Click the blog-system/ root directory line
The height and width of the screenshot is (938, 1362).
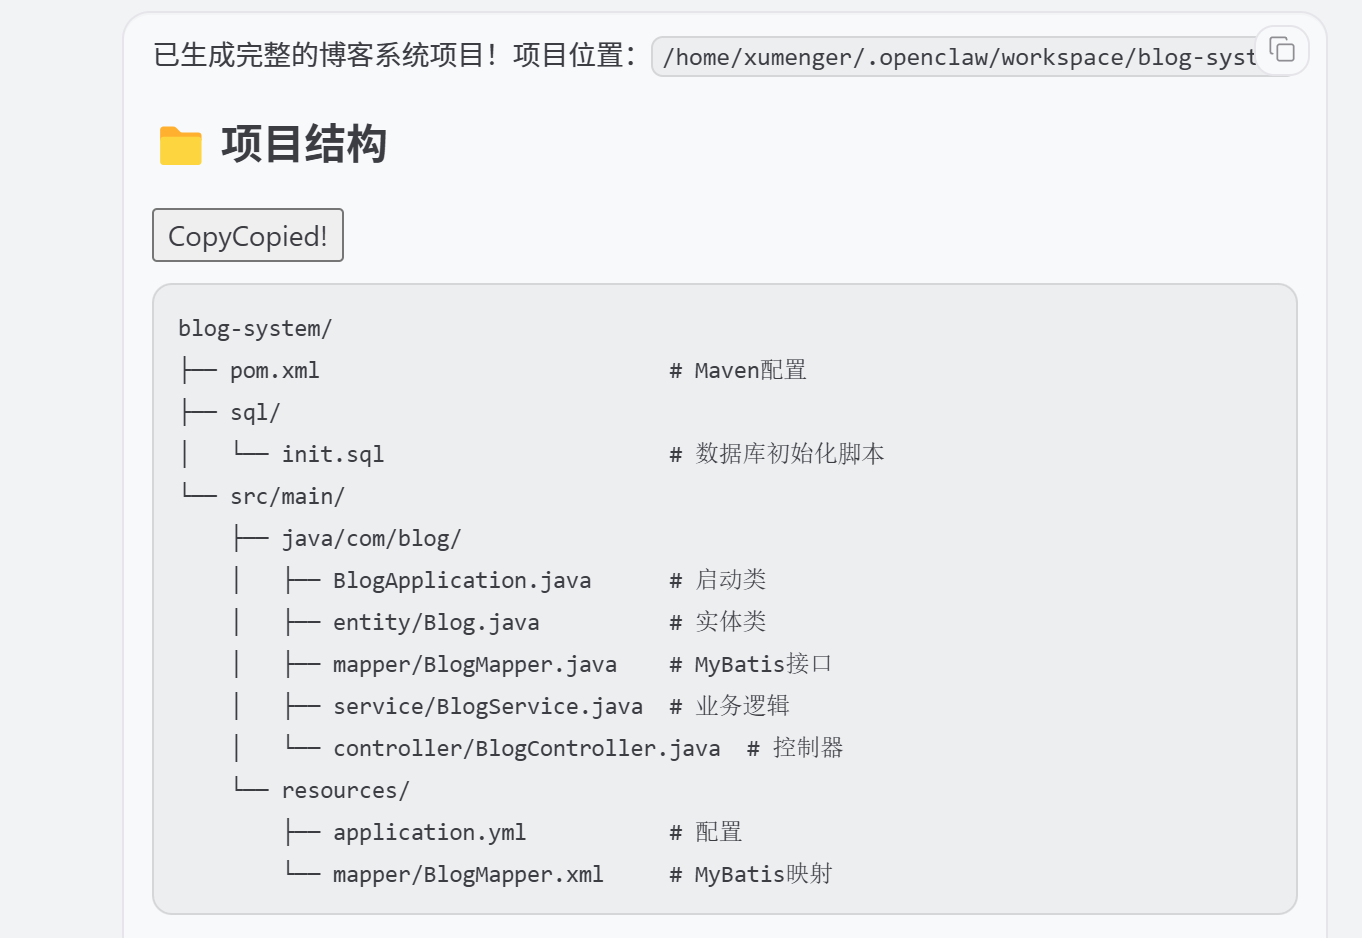point(255,328)
